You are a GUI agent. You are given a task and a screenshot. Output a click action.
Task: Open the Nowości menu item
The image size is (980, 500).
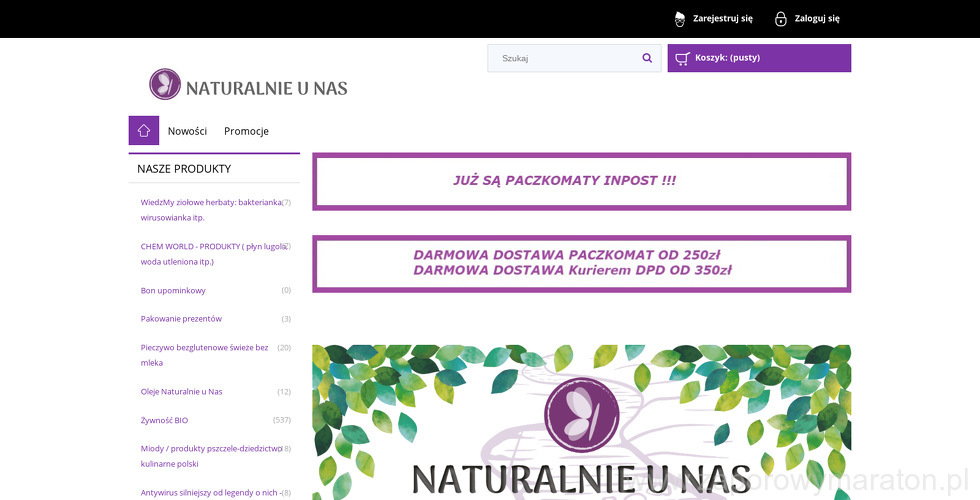187,131
